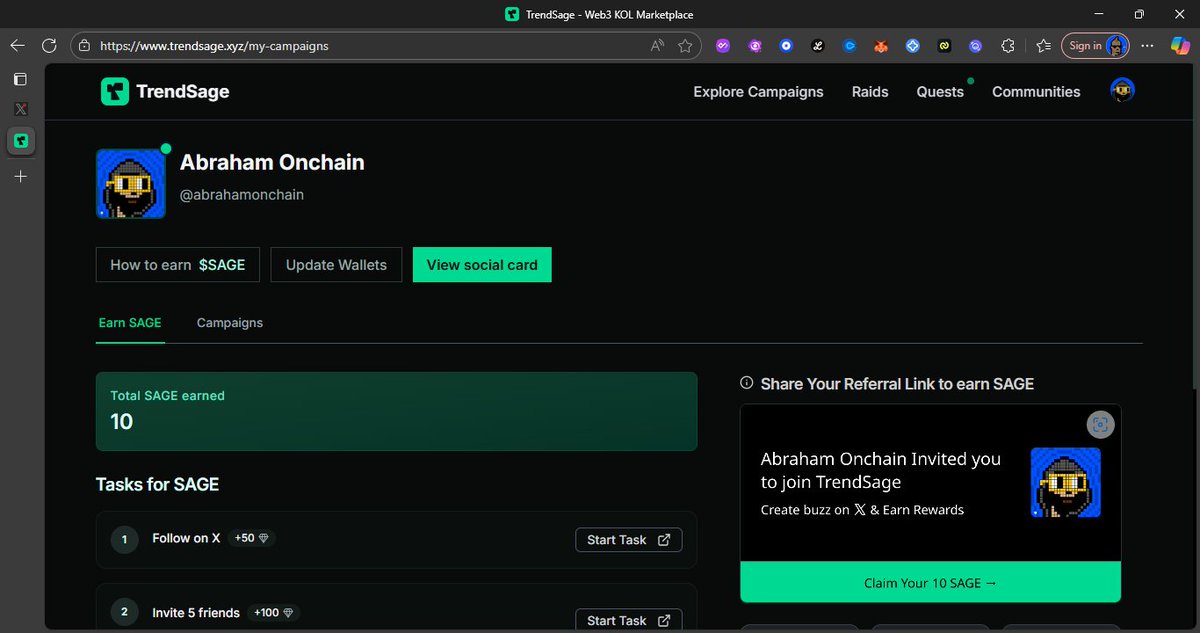Go back with browser back arrow

[17, 46]
